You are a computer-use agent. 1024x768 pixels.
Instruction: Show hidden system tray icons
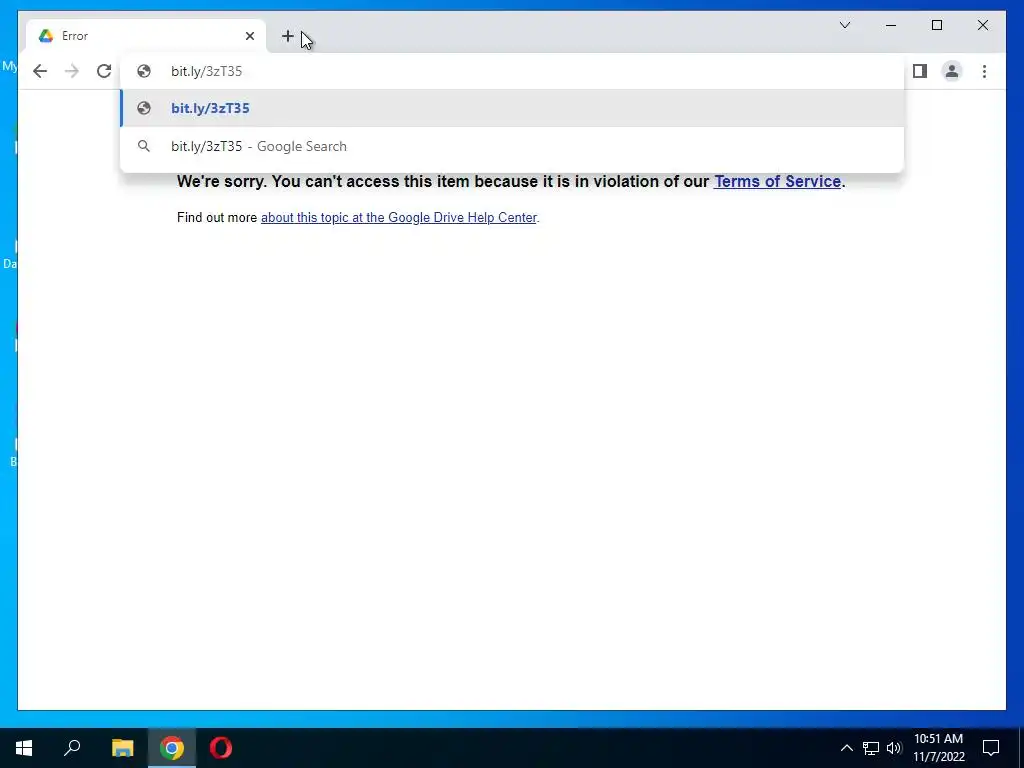pyautogui.click(x=846, y=748)
